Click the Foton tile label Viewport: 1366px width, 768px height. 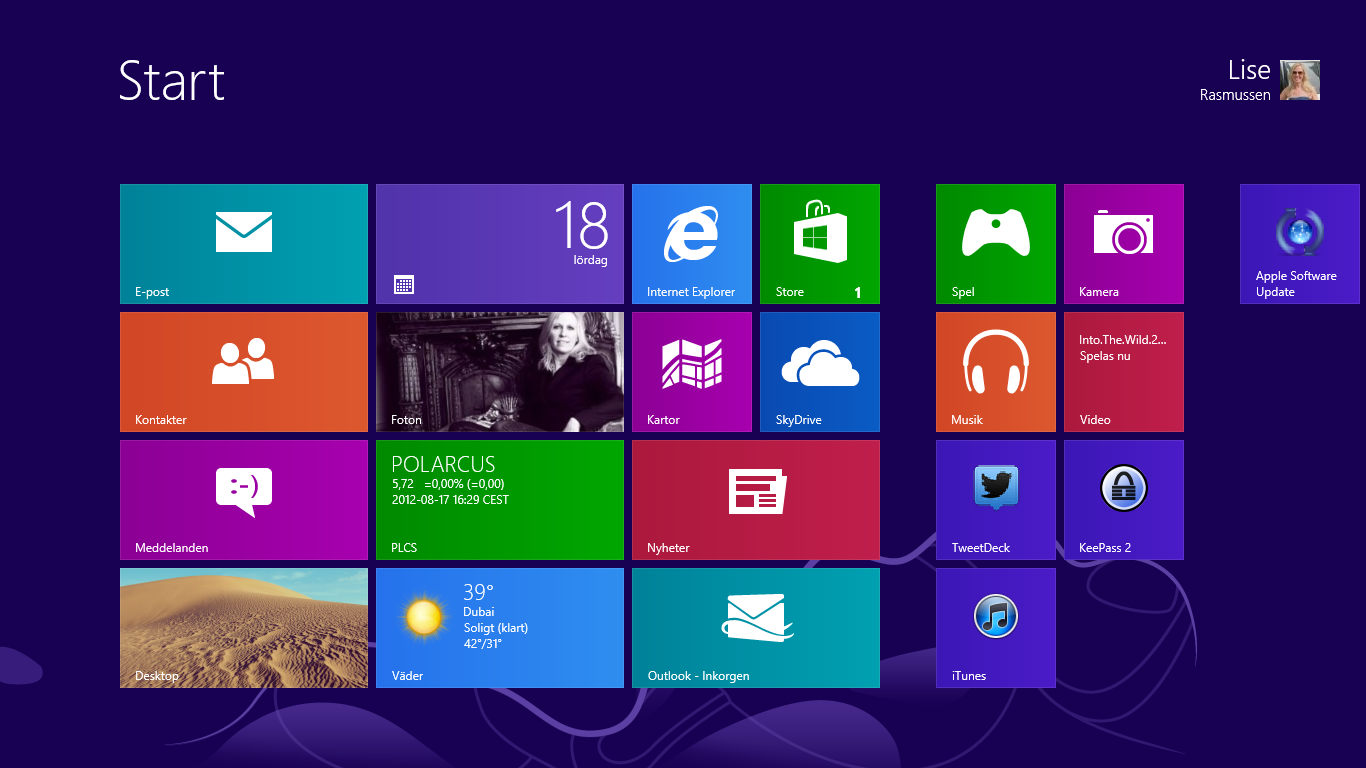coord(406,420)
